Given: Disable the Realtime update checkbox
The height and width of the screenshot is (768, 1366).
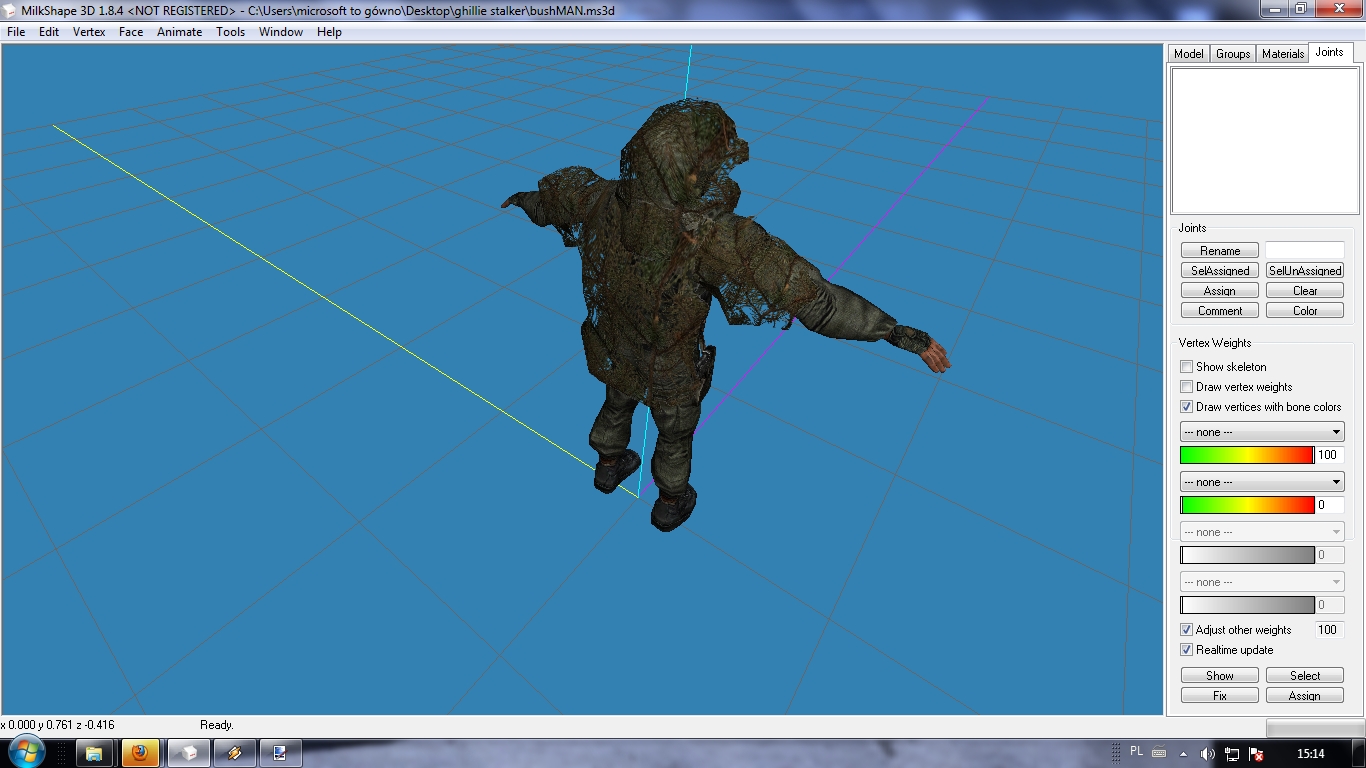Looking at the screenshot, I should [1187, 650].
